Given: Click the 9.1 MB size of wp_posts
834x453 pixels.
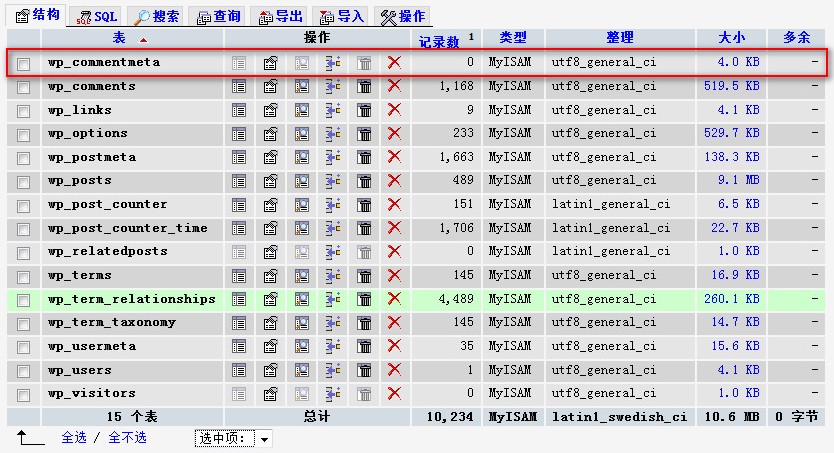Looking at the screenshot, I should click(x=739, y=180).
